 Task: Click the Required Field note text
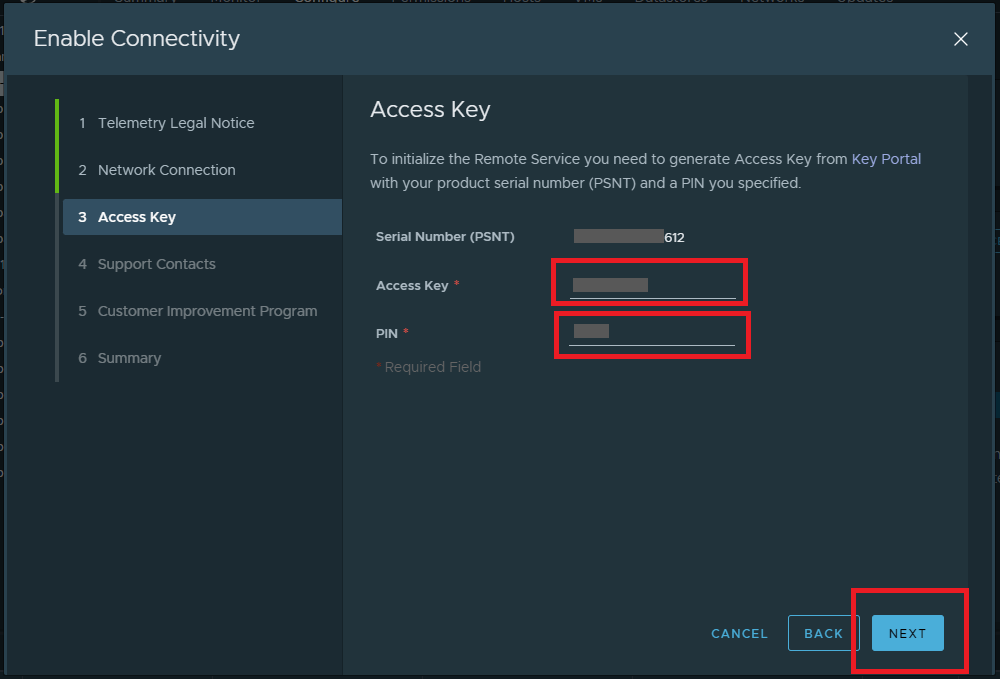click(432, 367)
